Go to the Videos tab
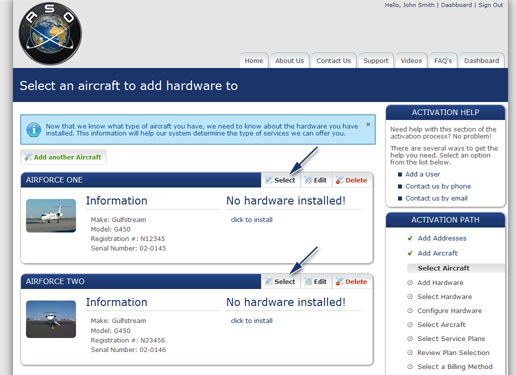The width and height of the screenshot is (516, 375). click(x=411, y=61)
